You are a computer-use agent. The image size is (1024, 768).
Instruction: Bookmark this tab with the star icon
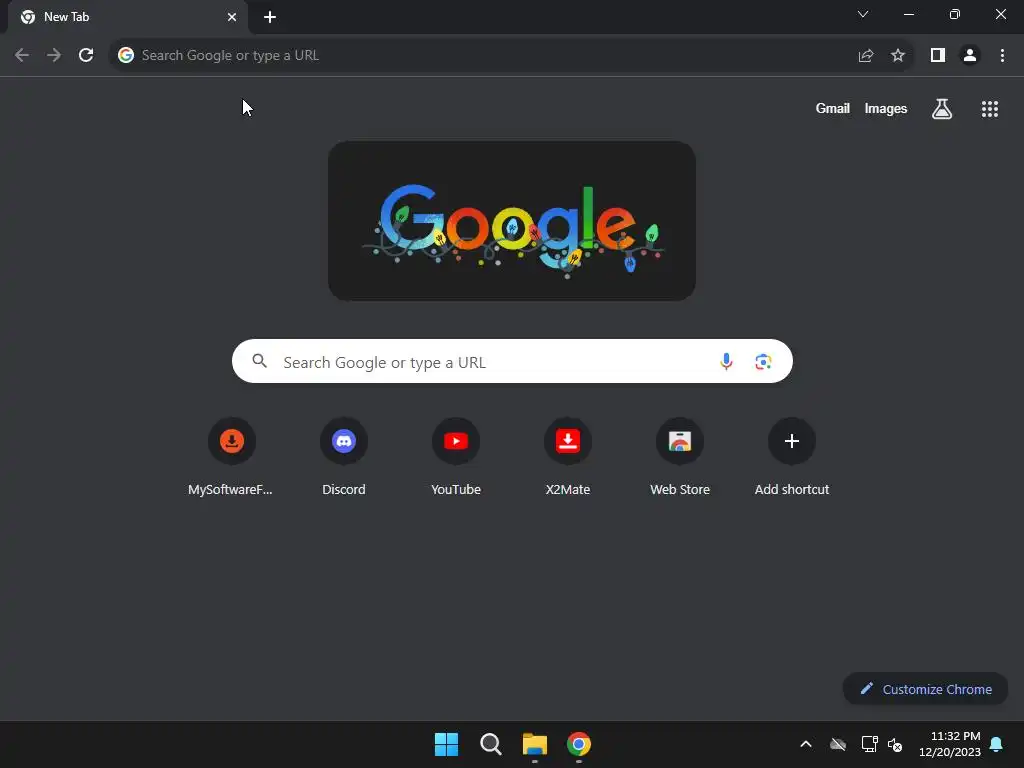[898, 56]
